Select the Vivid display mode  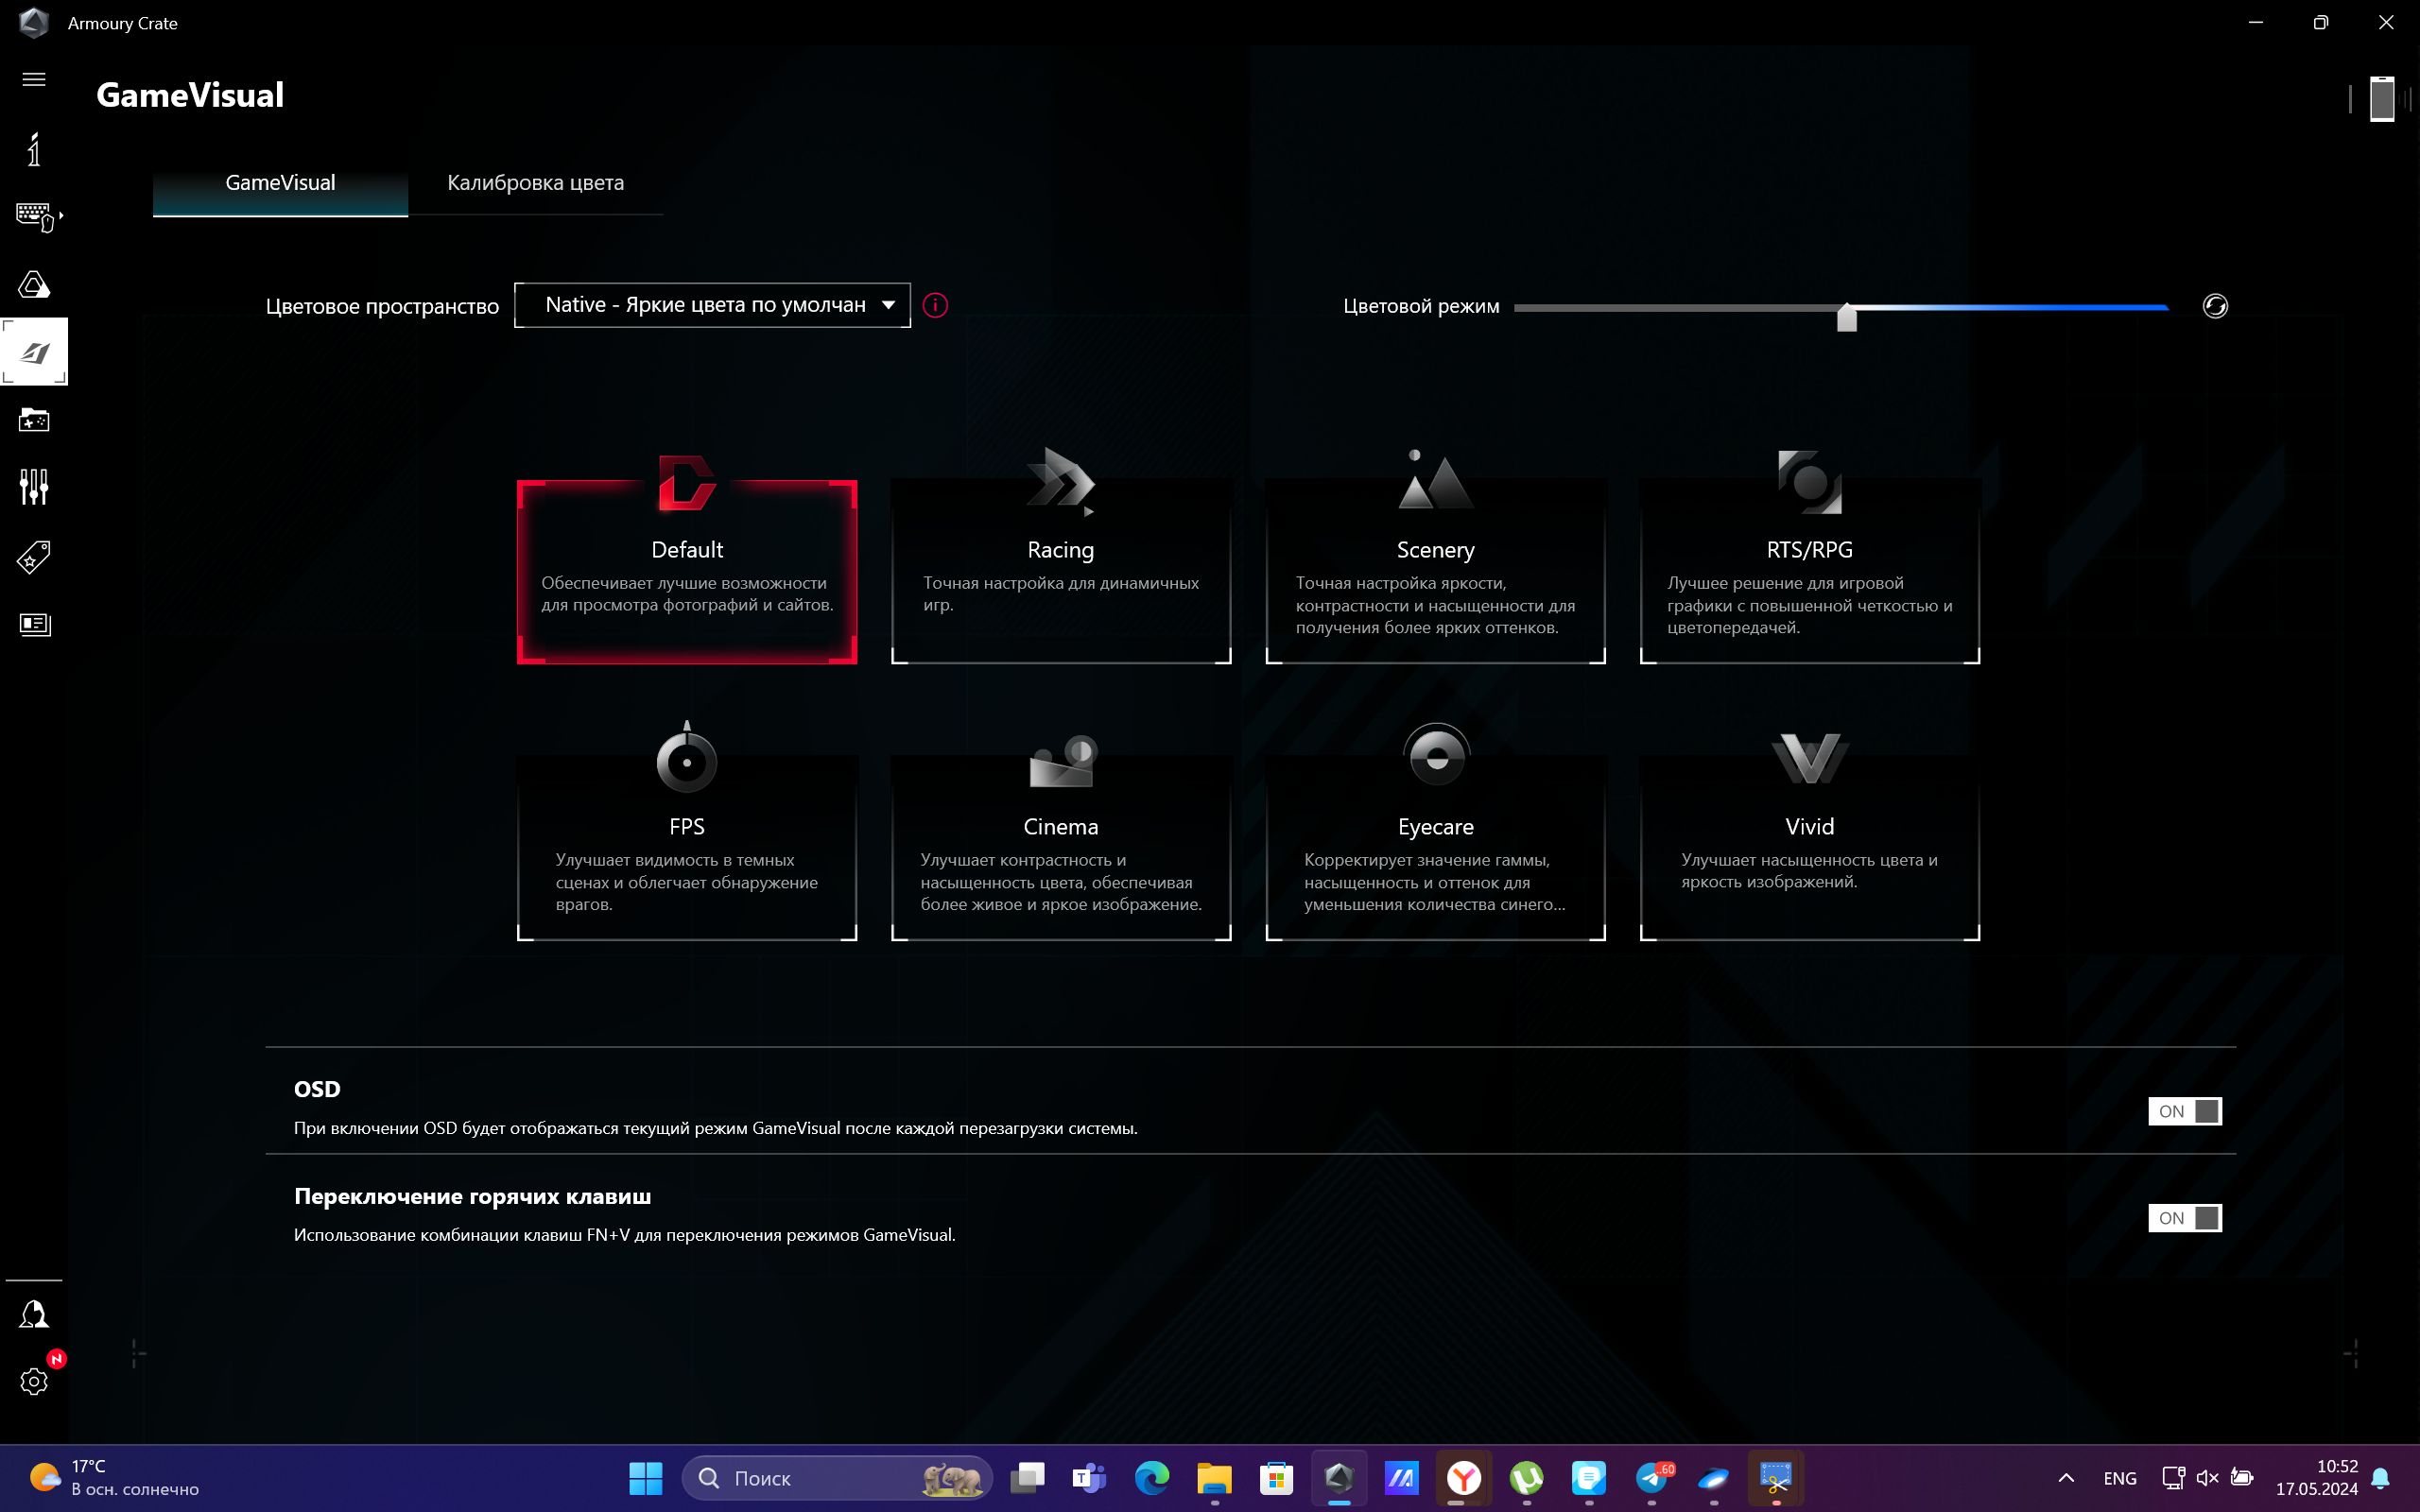(1810, 834)
